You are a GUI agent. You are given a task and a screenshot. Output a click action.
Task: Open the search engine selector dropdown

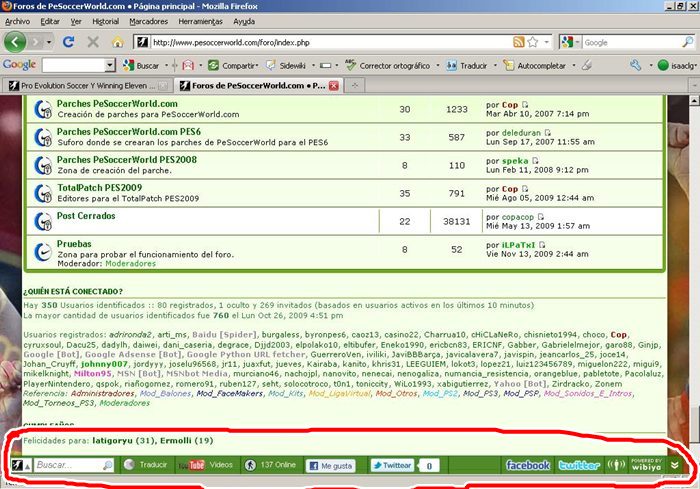[x=577, y=42]
